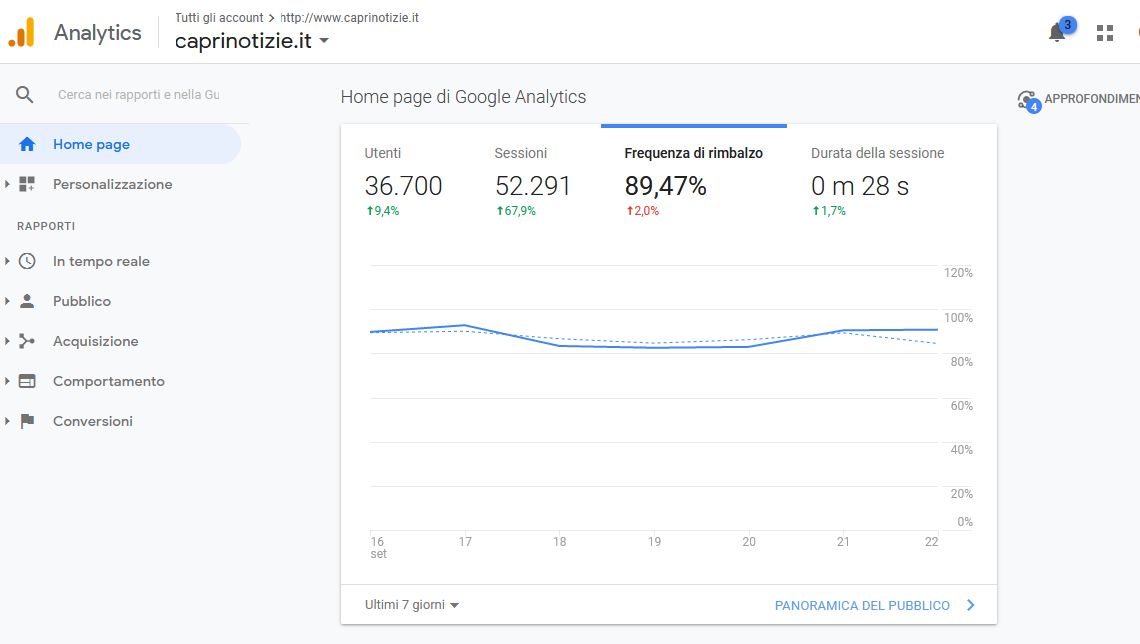1140x644 pixels.
Task: Select the Durata della sessione tab
Action: [x=878, y=184]
